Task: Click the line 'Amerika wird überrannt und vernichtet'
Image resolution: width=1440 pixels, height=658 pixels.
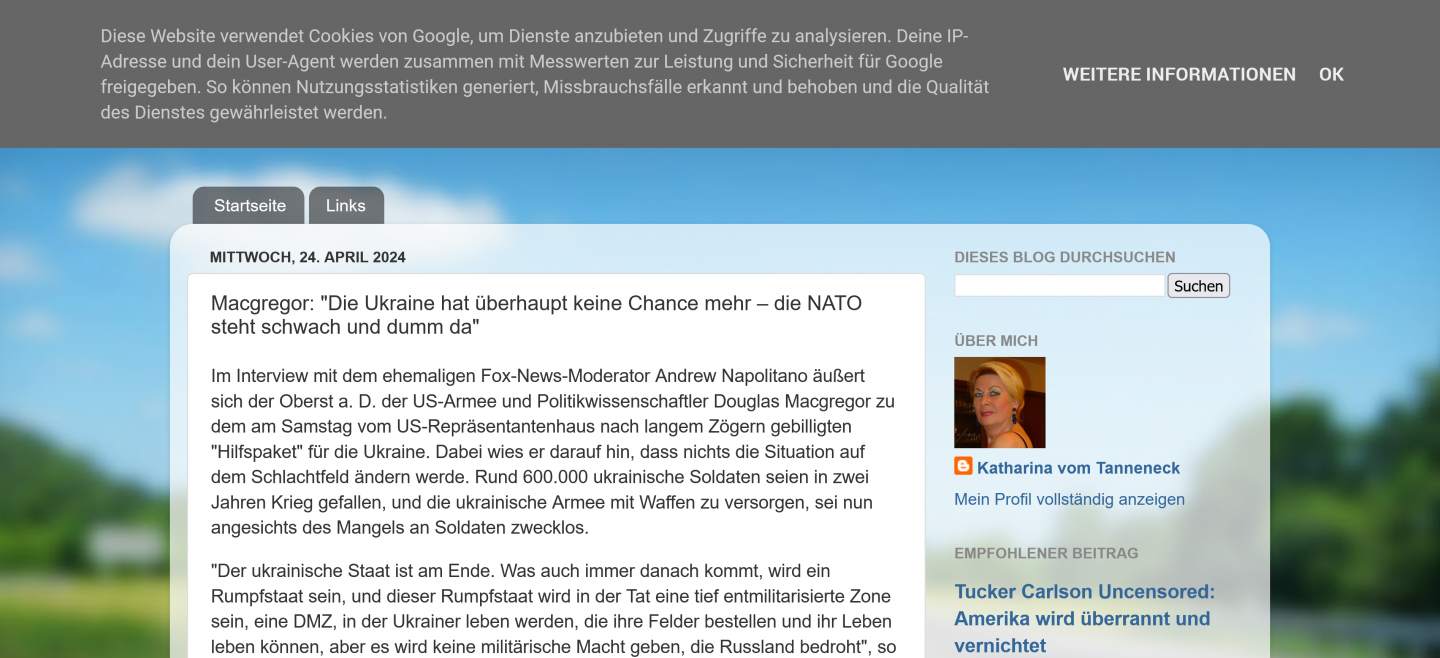Action: click(1082, 618)
